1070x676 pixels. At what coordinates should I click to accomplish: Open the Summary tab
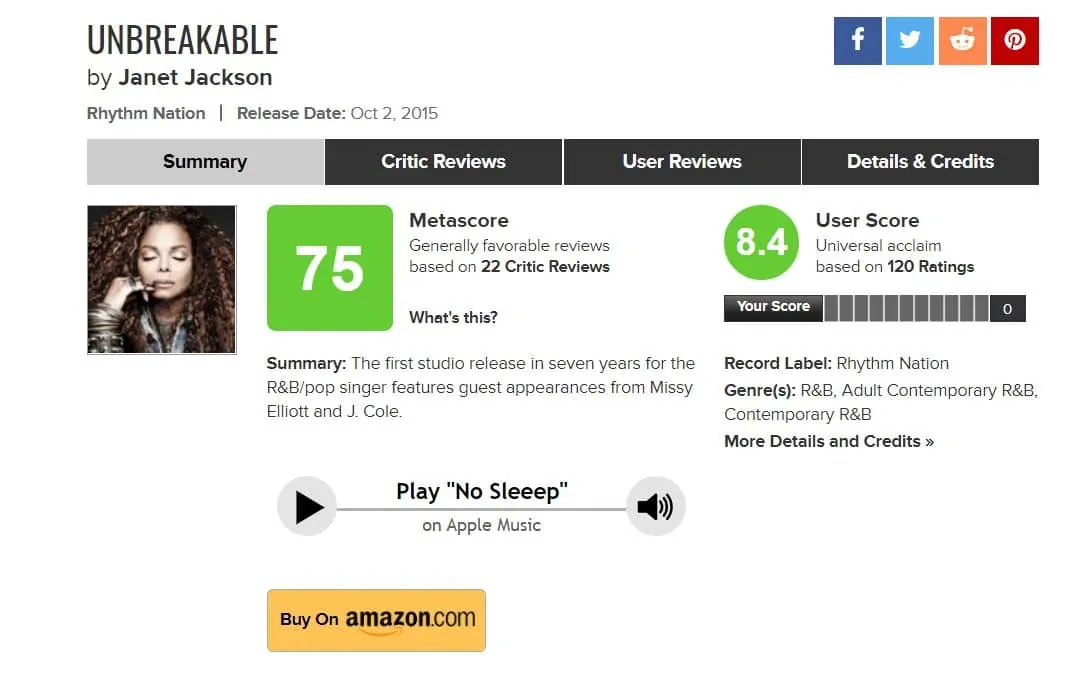[x=205, y=162]
